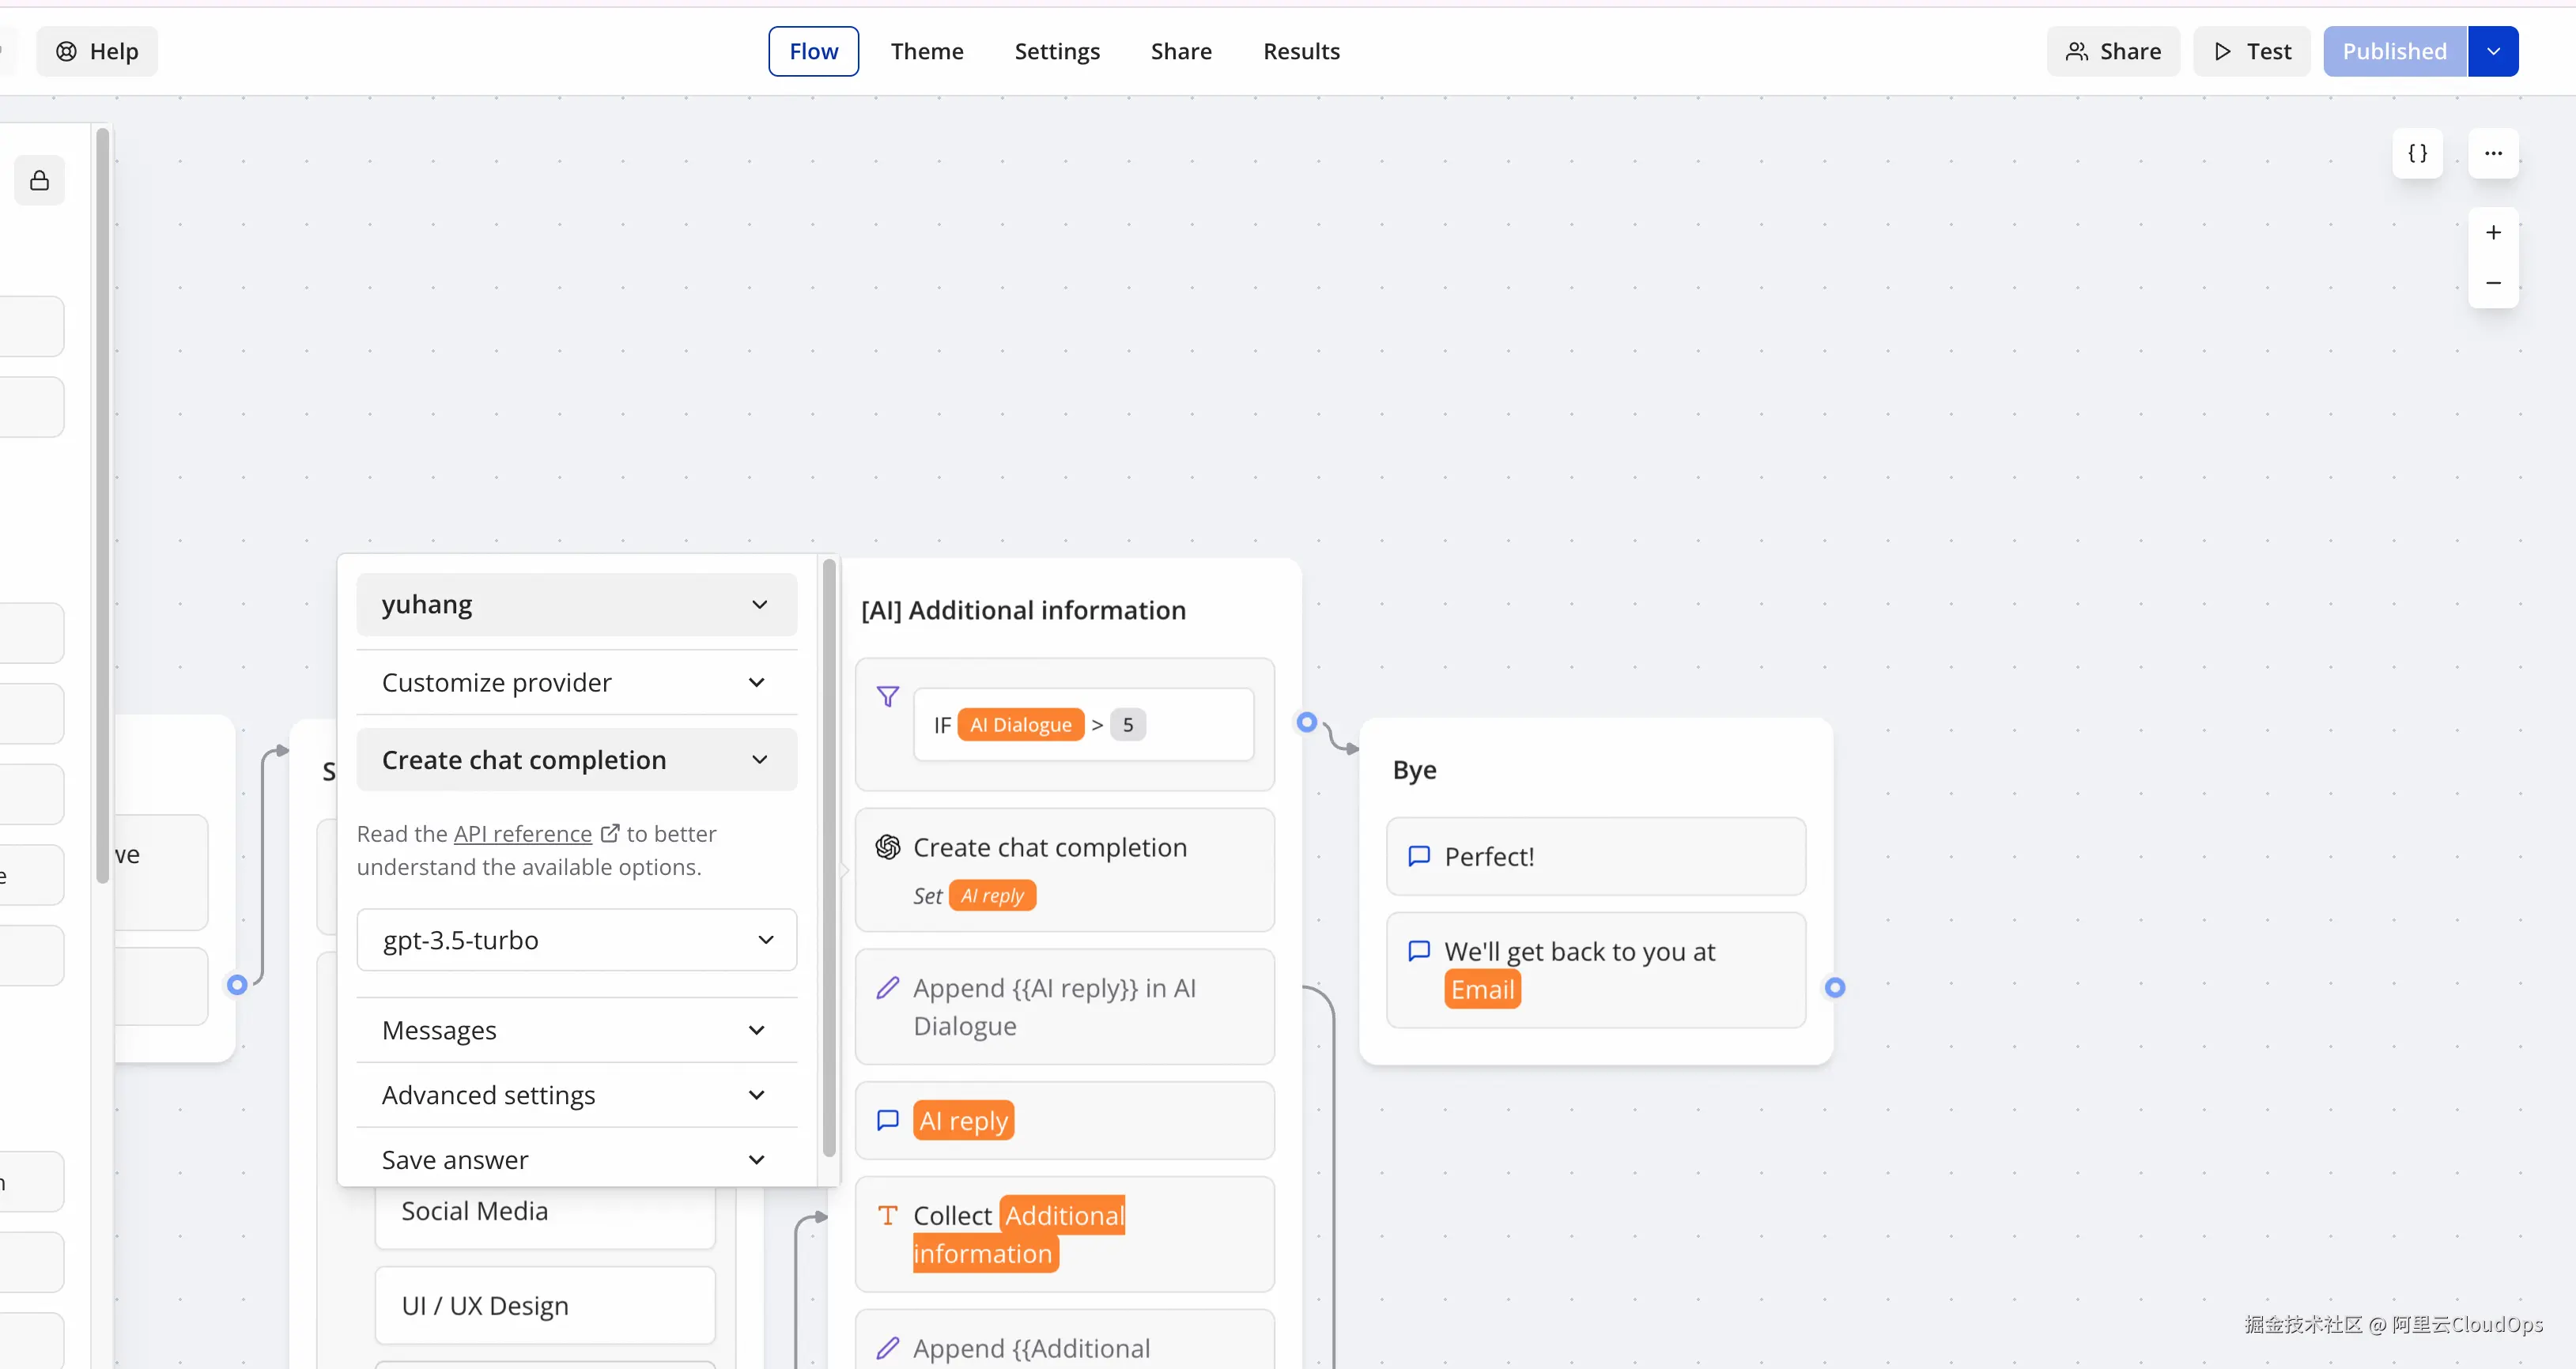Click the lock icon in sidebar
The height and width of the screenshot is (1369, 2576).
coord(39,181)
